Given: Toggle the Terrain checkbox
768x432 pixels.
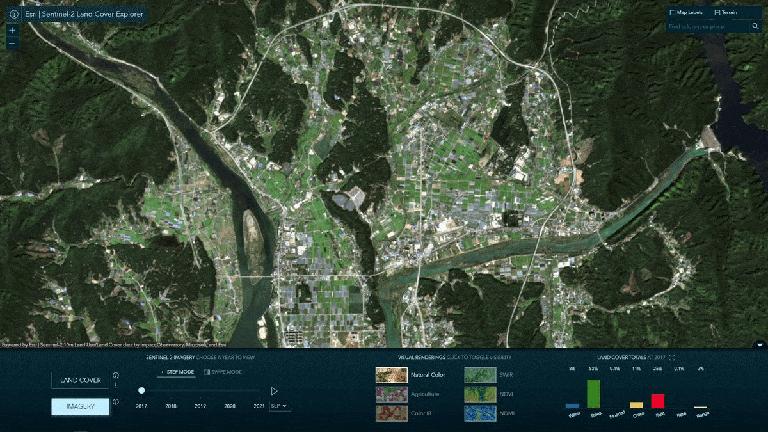Looking at the screenshot, I should [x=717, y=12].
